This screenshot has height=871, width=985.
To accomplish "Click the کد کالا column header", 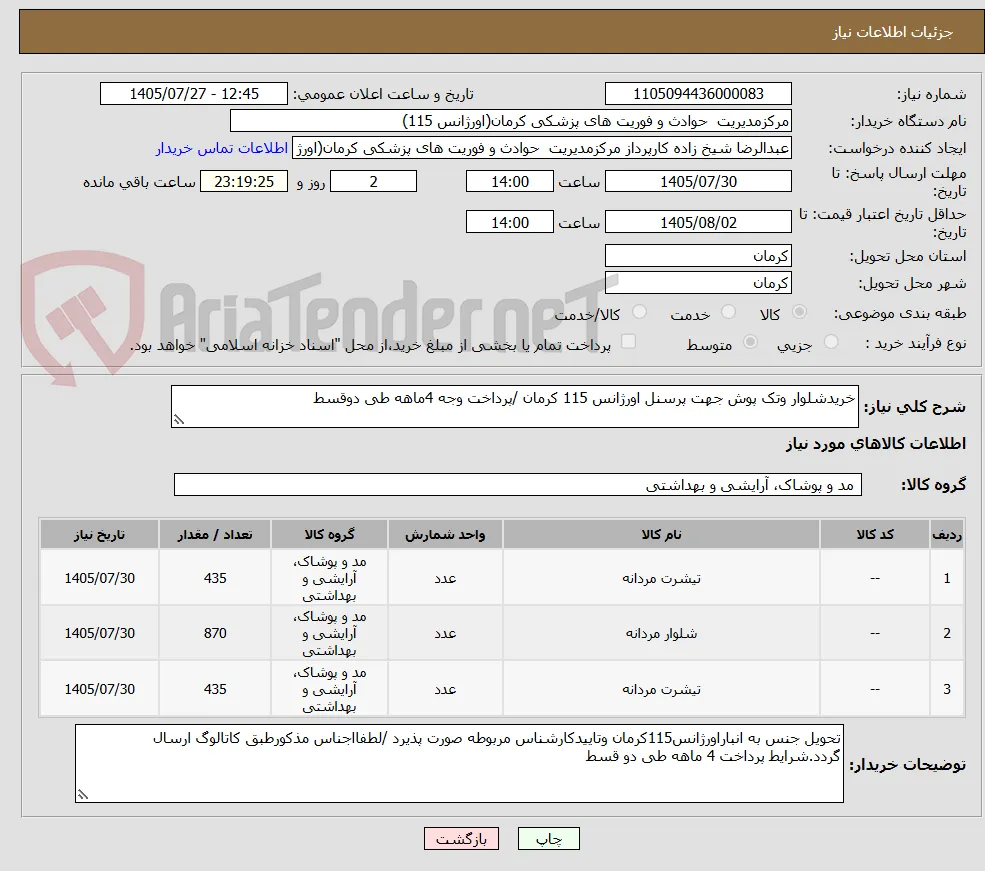I will (874, 534).
